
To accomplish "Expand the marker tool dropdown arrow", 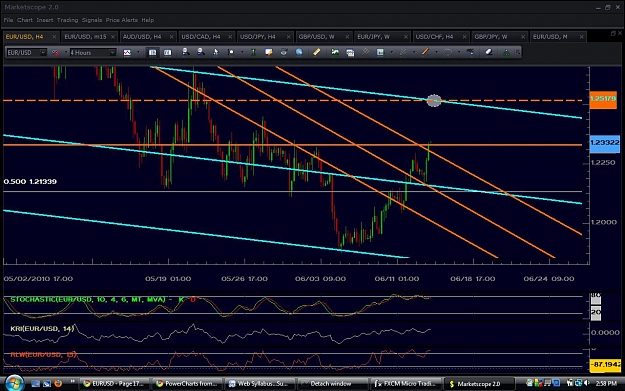I will pos(242,53).
